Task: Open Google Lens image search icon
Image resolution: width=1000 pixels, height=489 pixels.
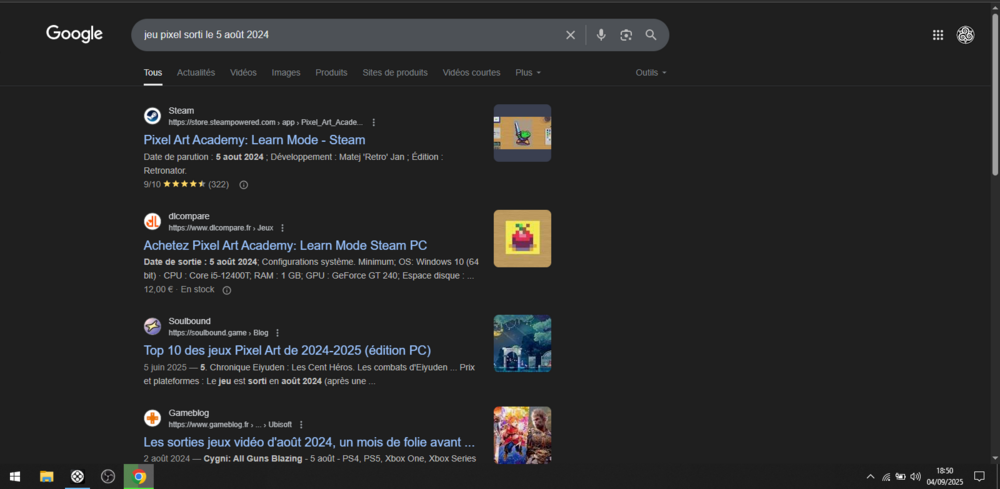Action: (x=626, y=35)
